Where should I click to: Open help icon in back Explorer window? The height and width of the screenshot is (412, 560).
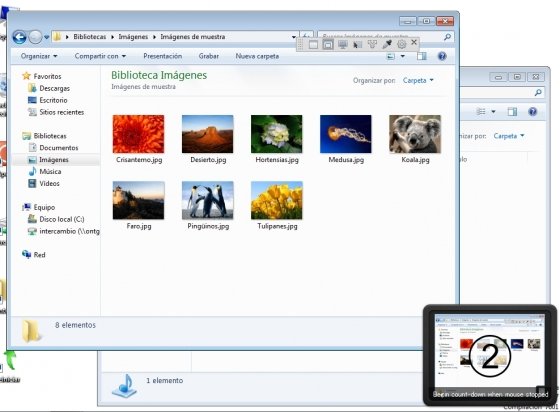pos(532,112)
